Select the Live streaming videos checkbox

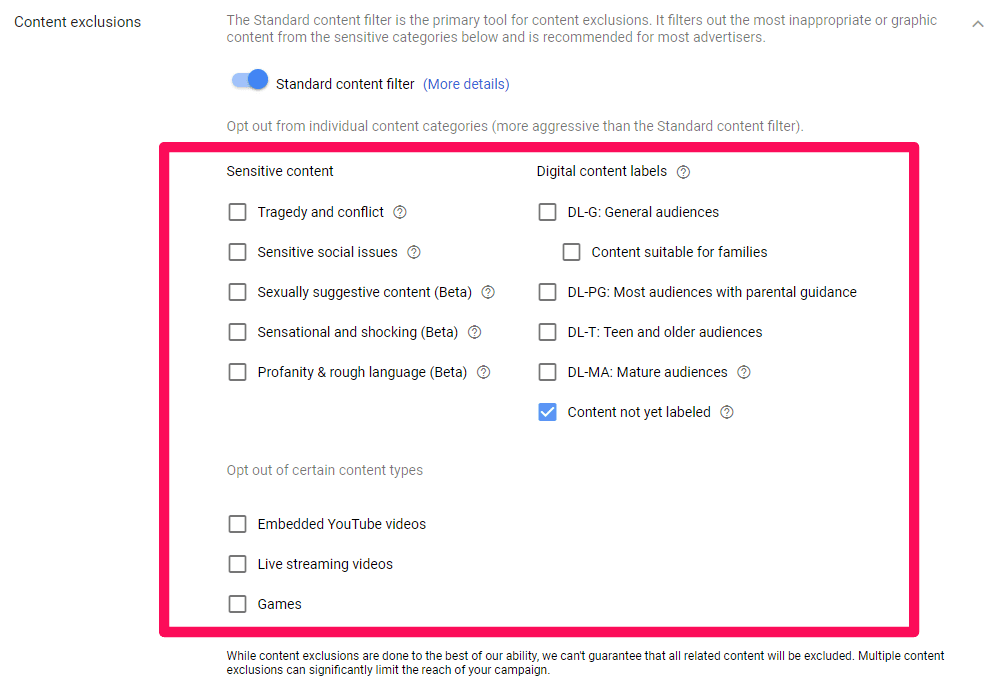[x=237, y=564]
